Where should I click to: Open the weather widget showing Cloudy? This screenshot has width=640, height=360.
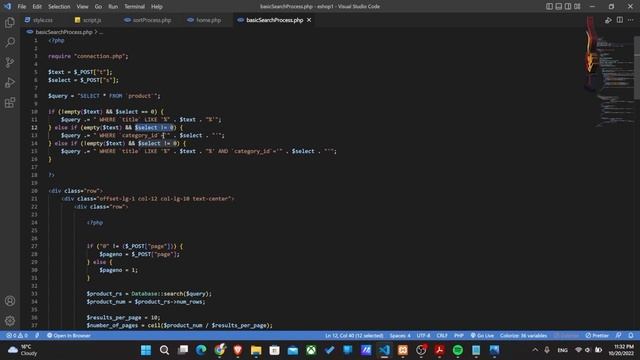[x=22, y=350]
